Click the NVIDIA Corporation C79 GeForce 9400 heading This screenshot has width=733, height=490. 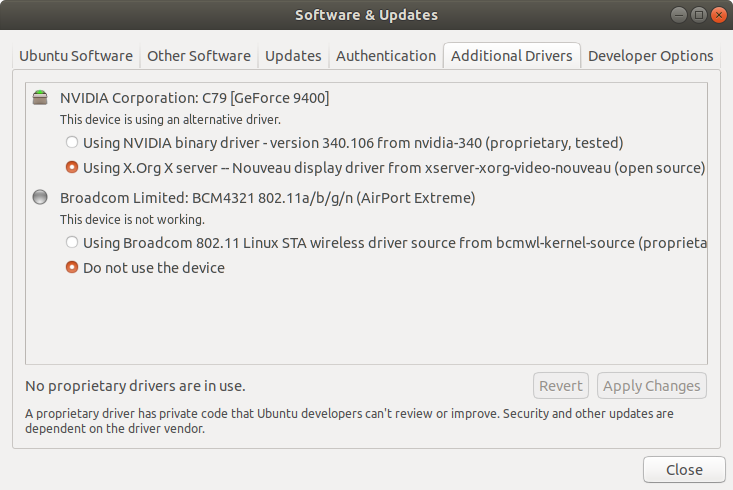click(x=194, y=98)
